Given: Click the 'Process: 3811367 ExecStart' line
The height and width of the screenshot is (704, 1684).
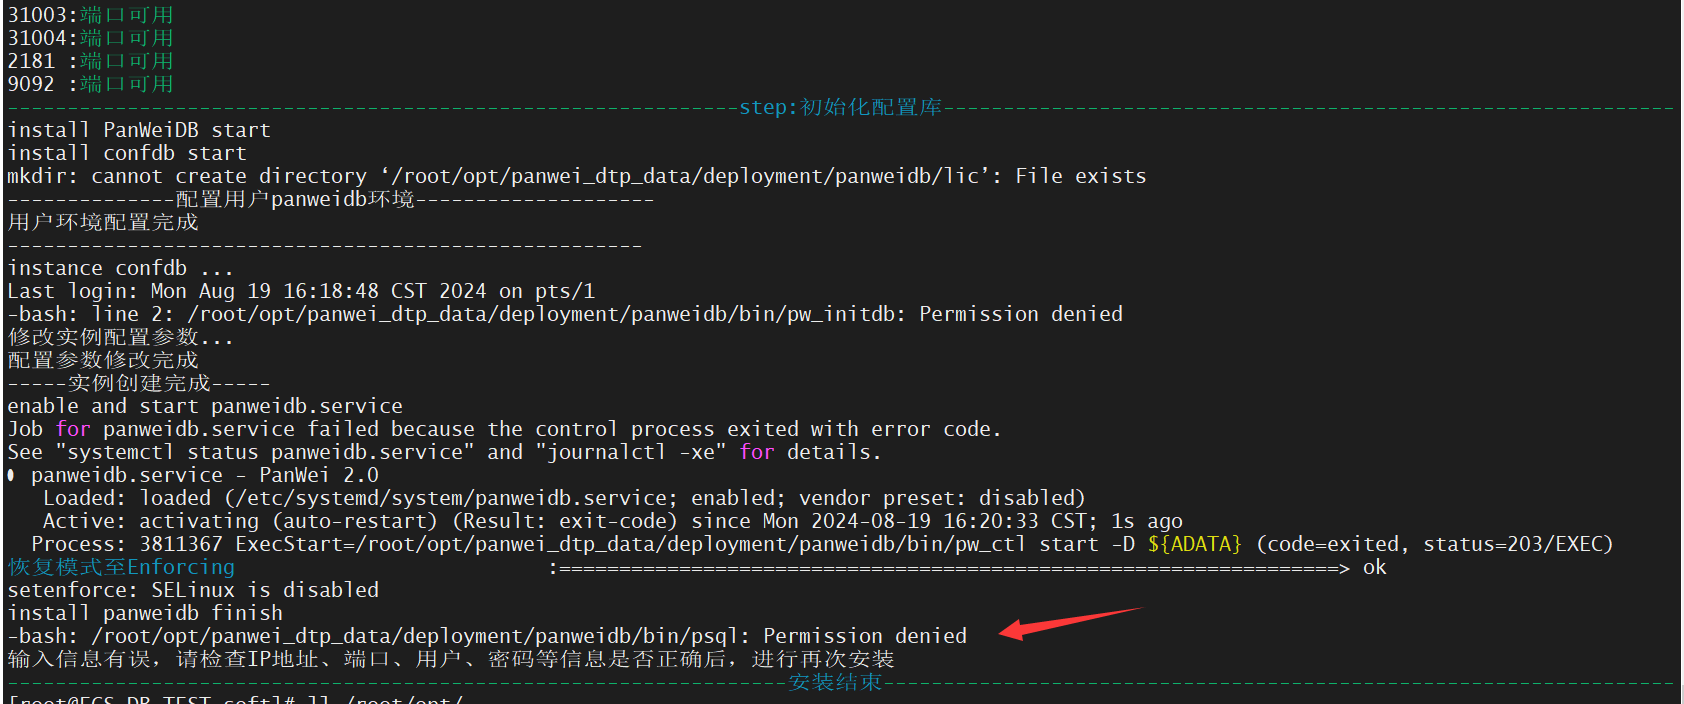Looking at the screenshot, I should pos(822,544).
